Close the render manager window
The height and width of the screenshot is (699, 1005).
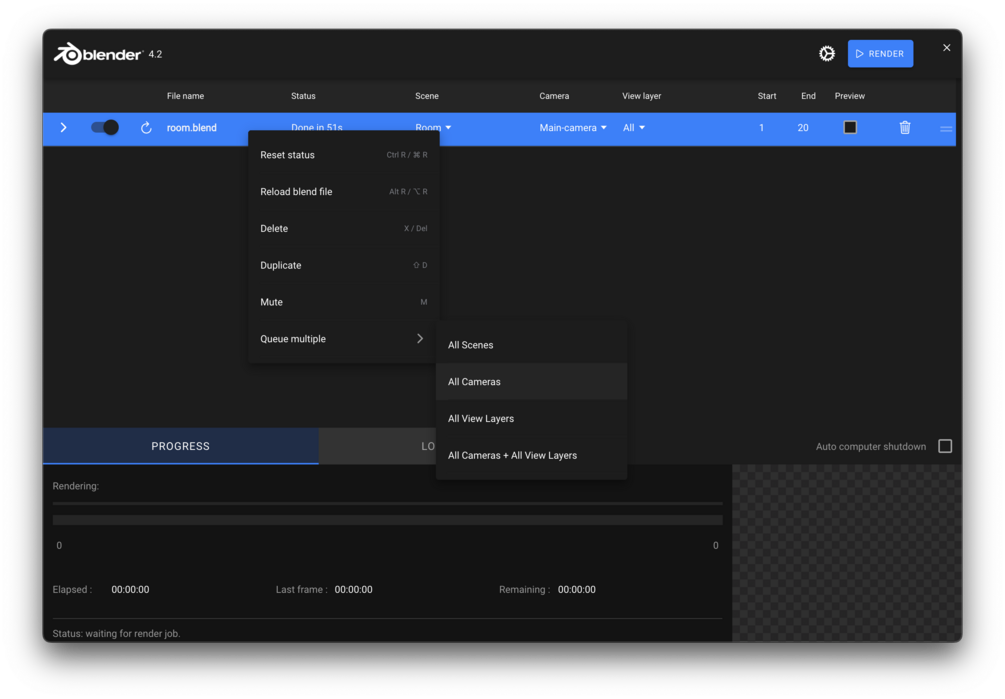(x=947, y=47)
